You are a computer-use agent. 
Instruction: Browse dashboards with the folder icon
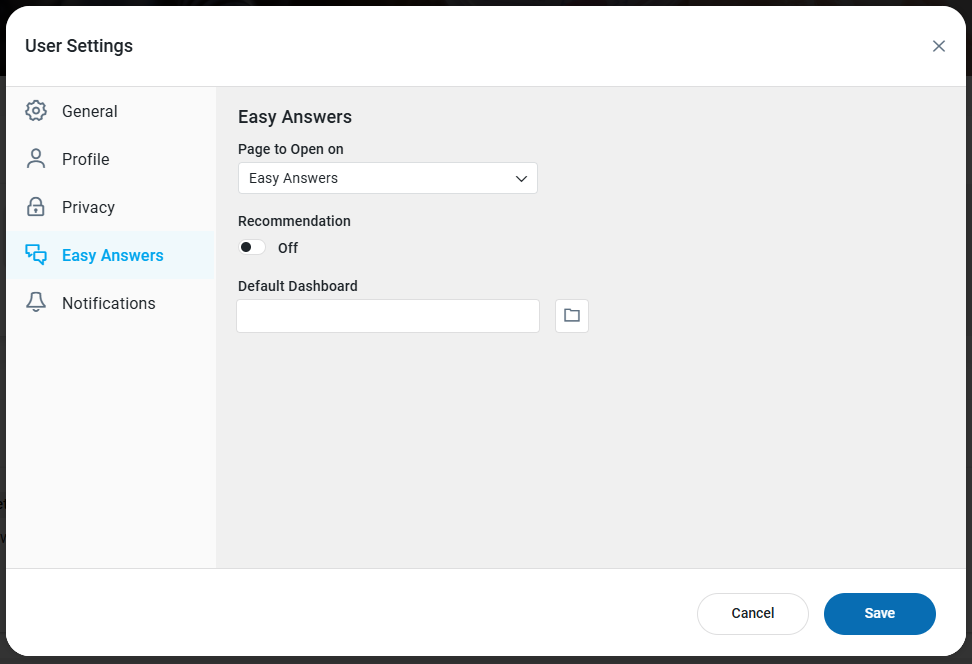pos(572,316)
